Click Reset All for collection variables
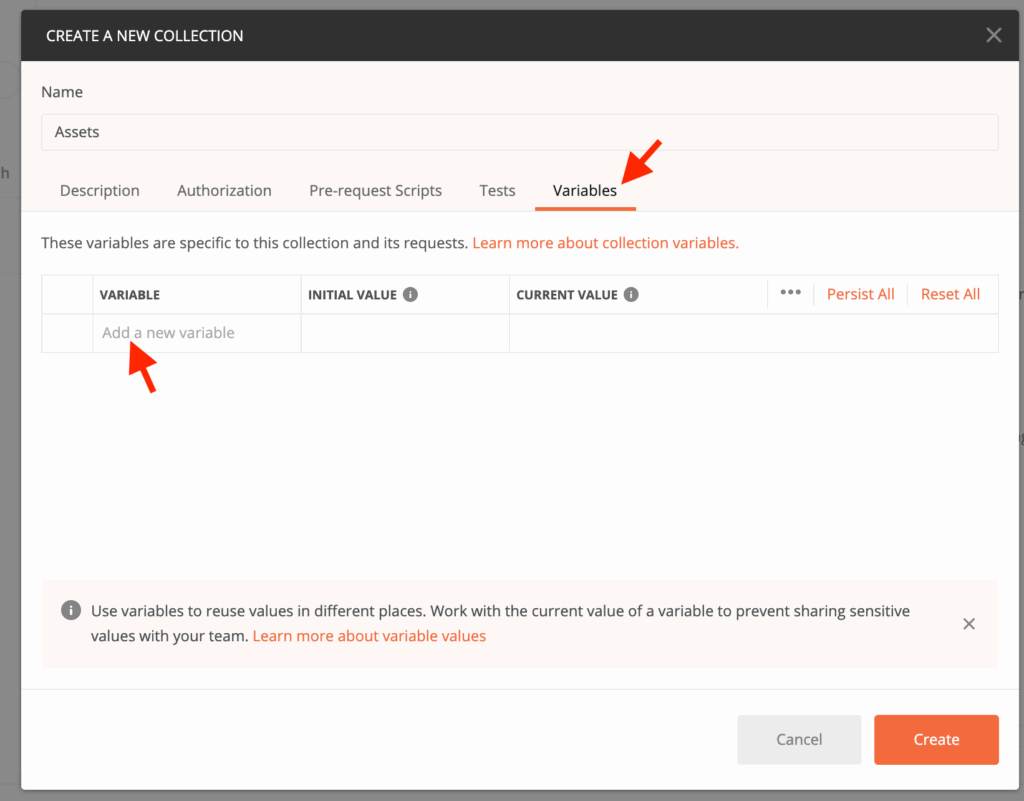Viewport: 1024px width, 801px height. pos(949,293)
